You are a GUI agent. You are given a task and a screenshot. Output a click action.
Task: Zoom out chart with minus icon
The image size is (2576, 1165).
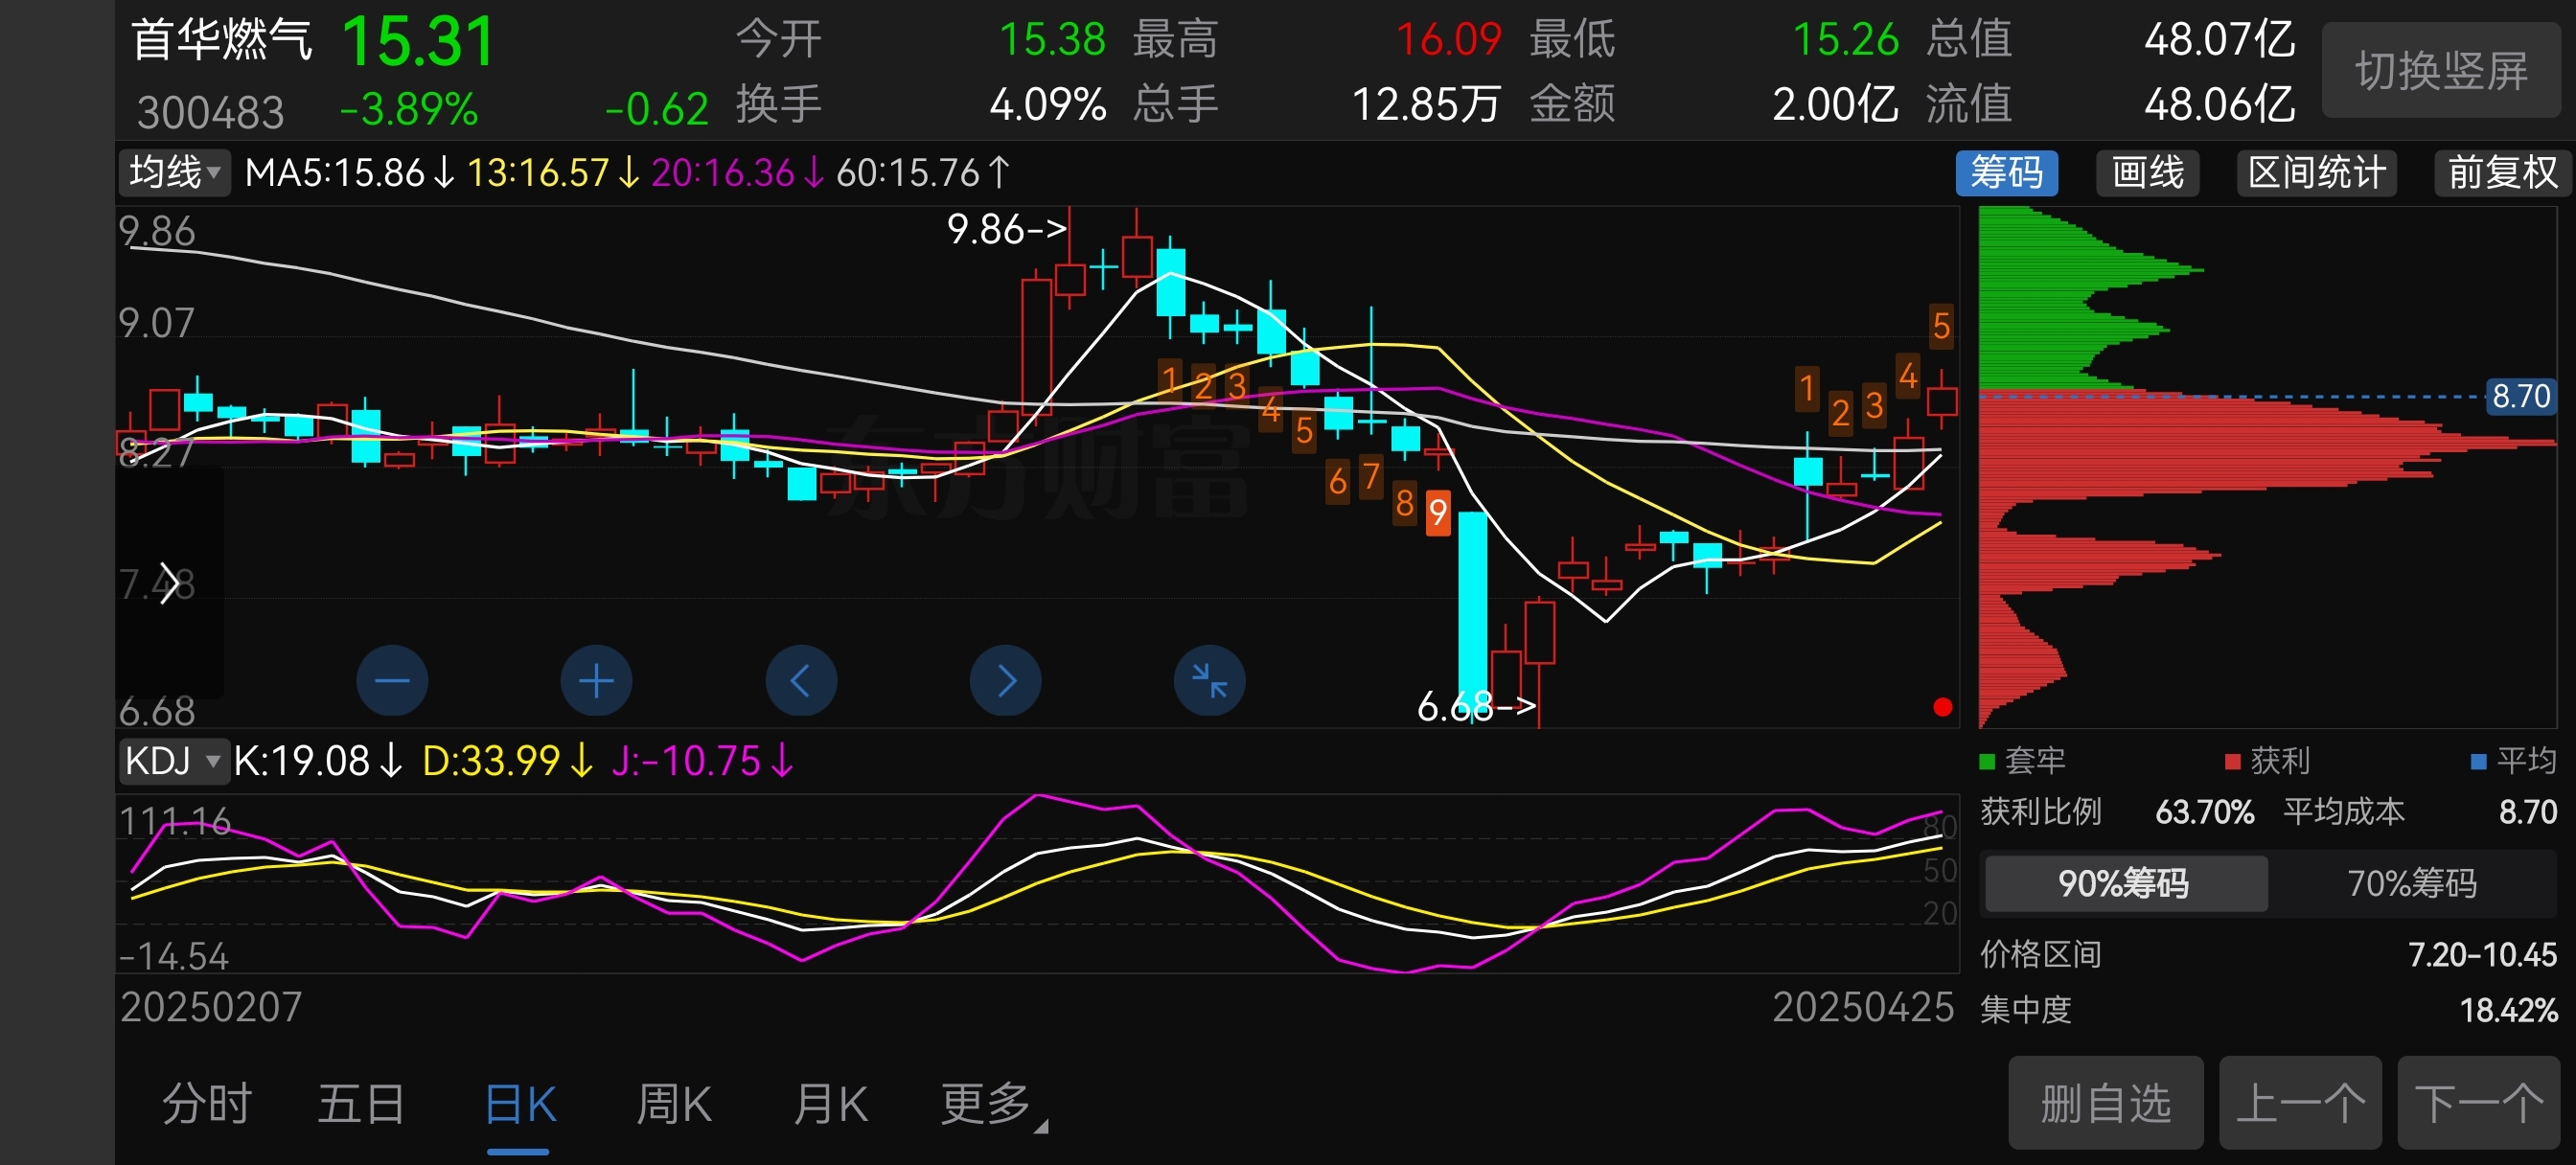392,681
